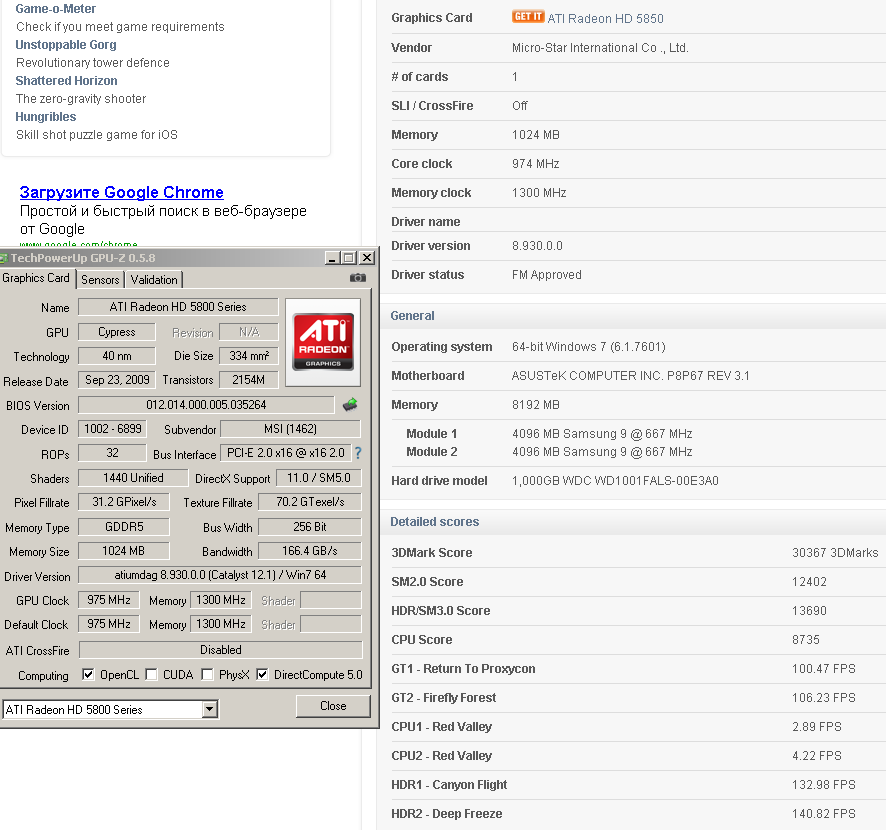This screenshot has width=886, height=830.
Task: Click the GPU Clock 975 MHz field
Action: [x=108, y=599]
